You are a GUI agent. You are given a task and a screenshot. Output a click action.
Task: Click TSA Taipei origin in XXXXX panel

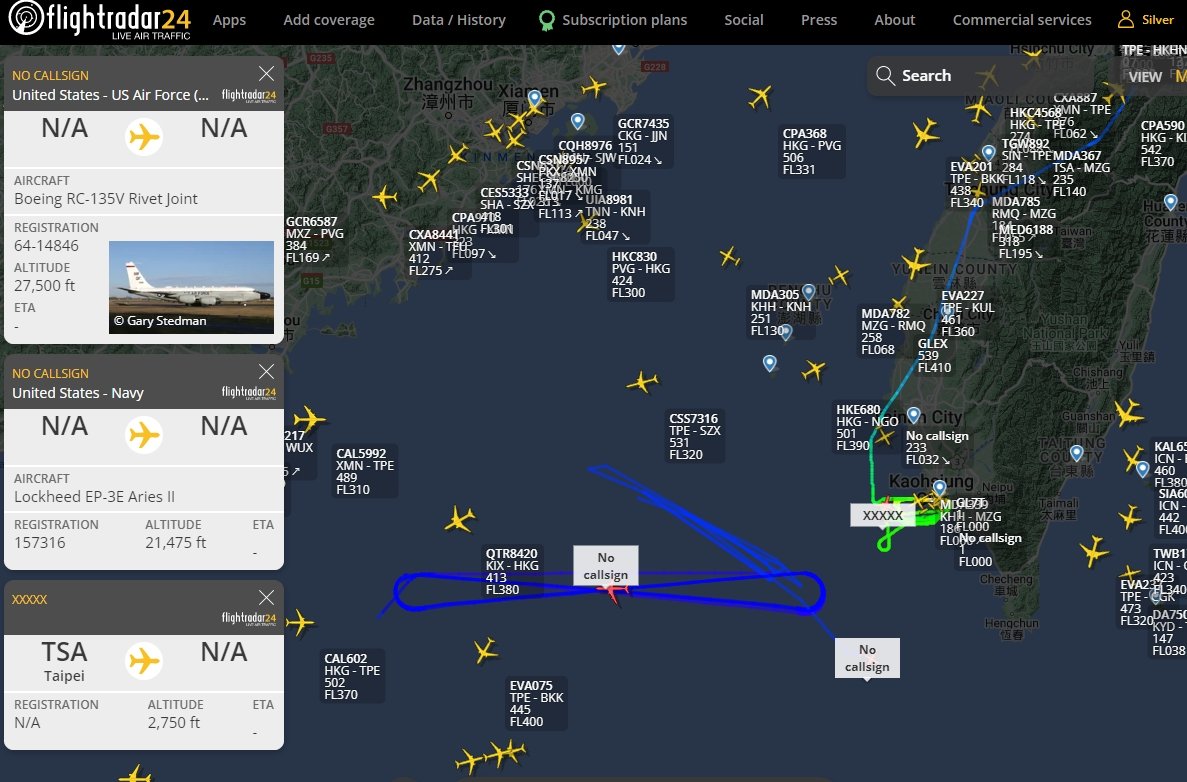tap(64, 660)
